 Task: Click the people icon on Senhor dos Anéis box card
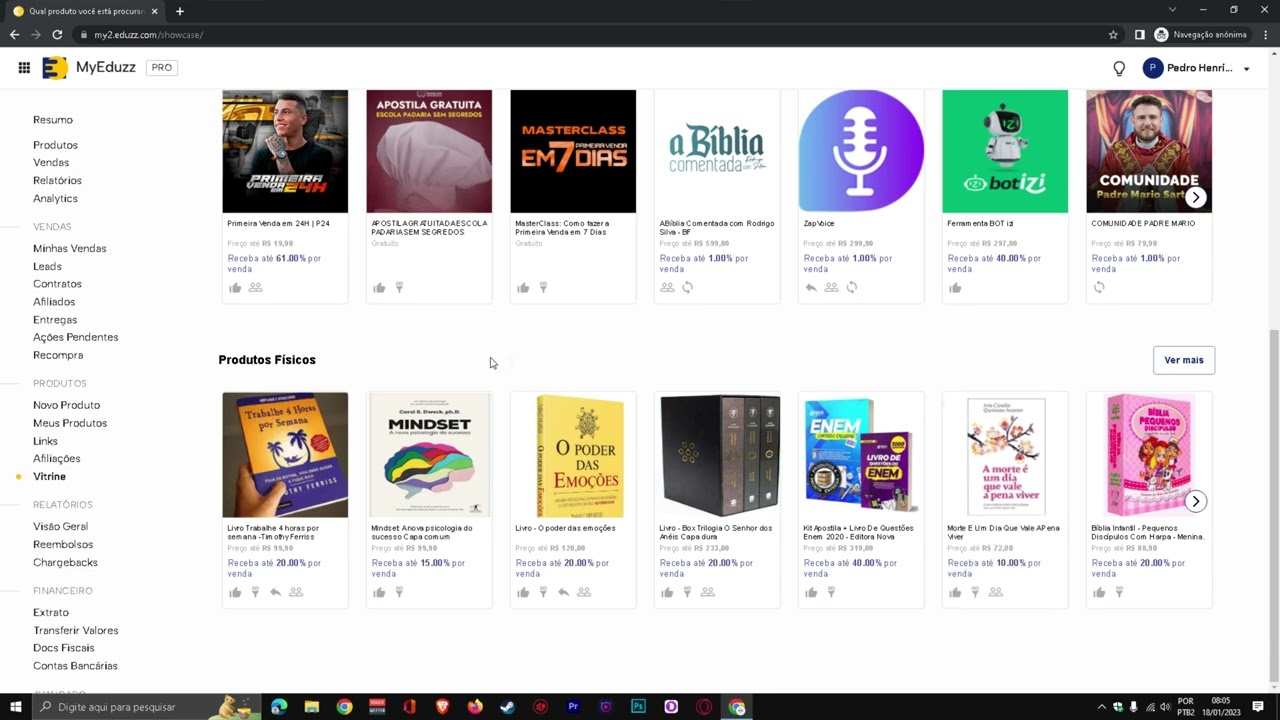coord(707,593)
